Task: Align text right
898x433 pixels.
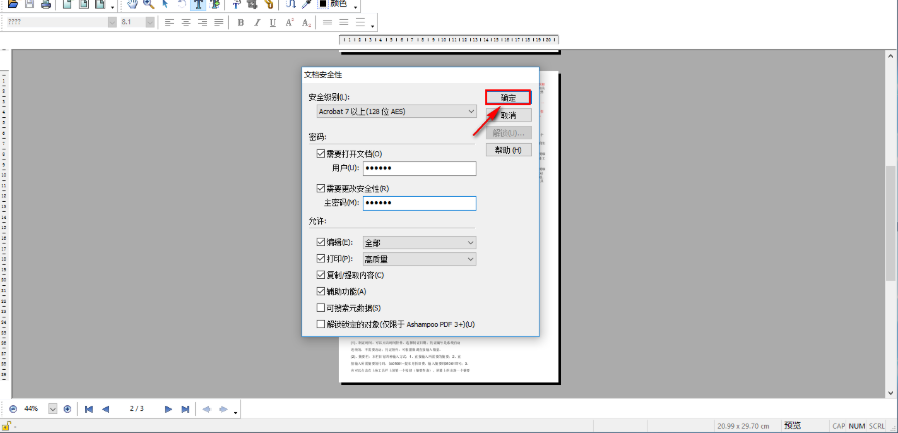Action: (x=202, y=22)
